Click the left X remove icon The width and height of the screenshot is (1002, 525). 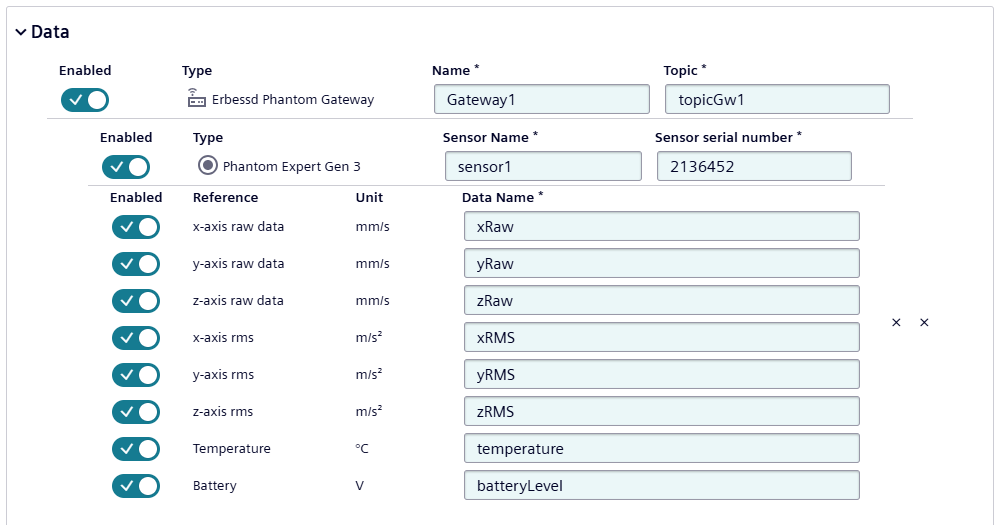coord(896,322)
